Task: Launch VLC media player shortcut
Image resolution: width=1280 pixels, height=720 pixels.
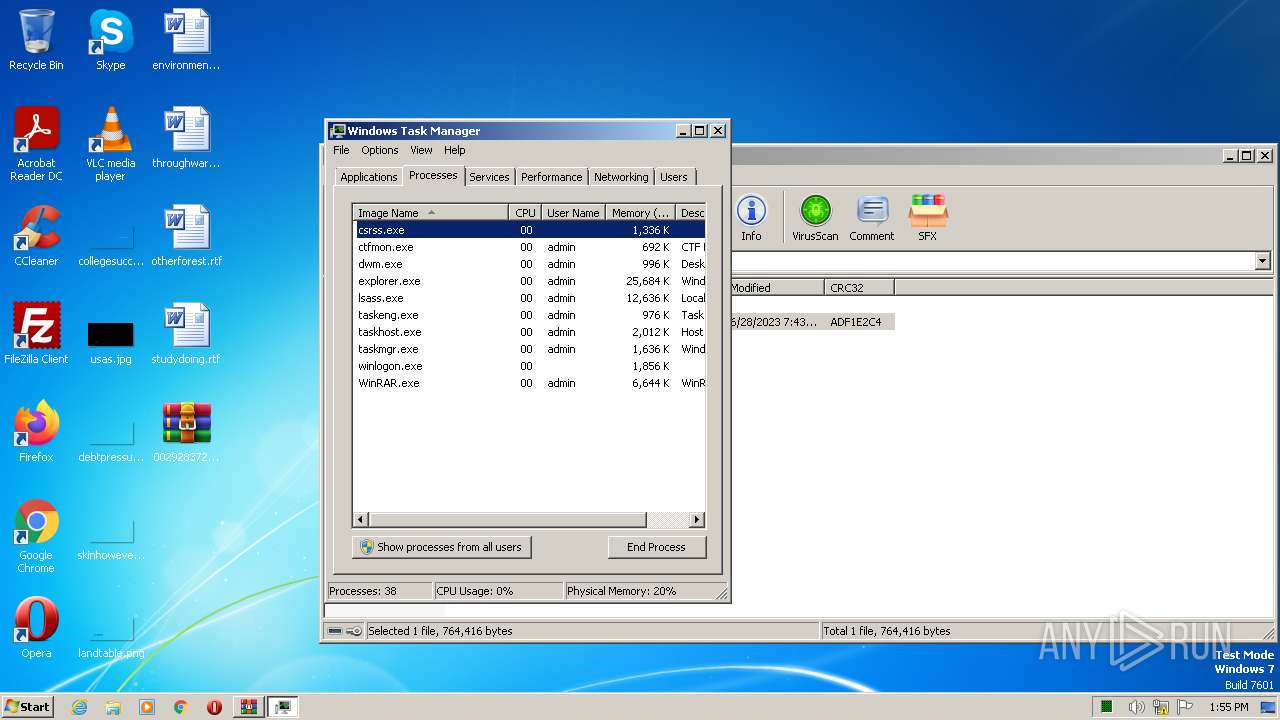Action: click(x=110, y=144)
